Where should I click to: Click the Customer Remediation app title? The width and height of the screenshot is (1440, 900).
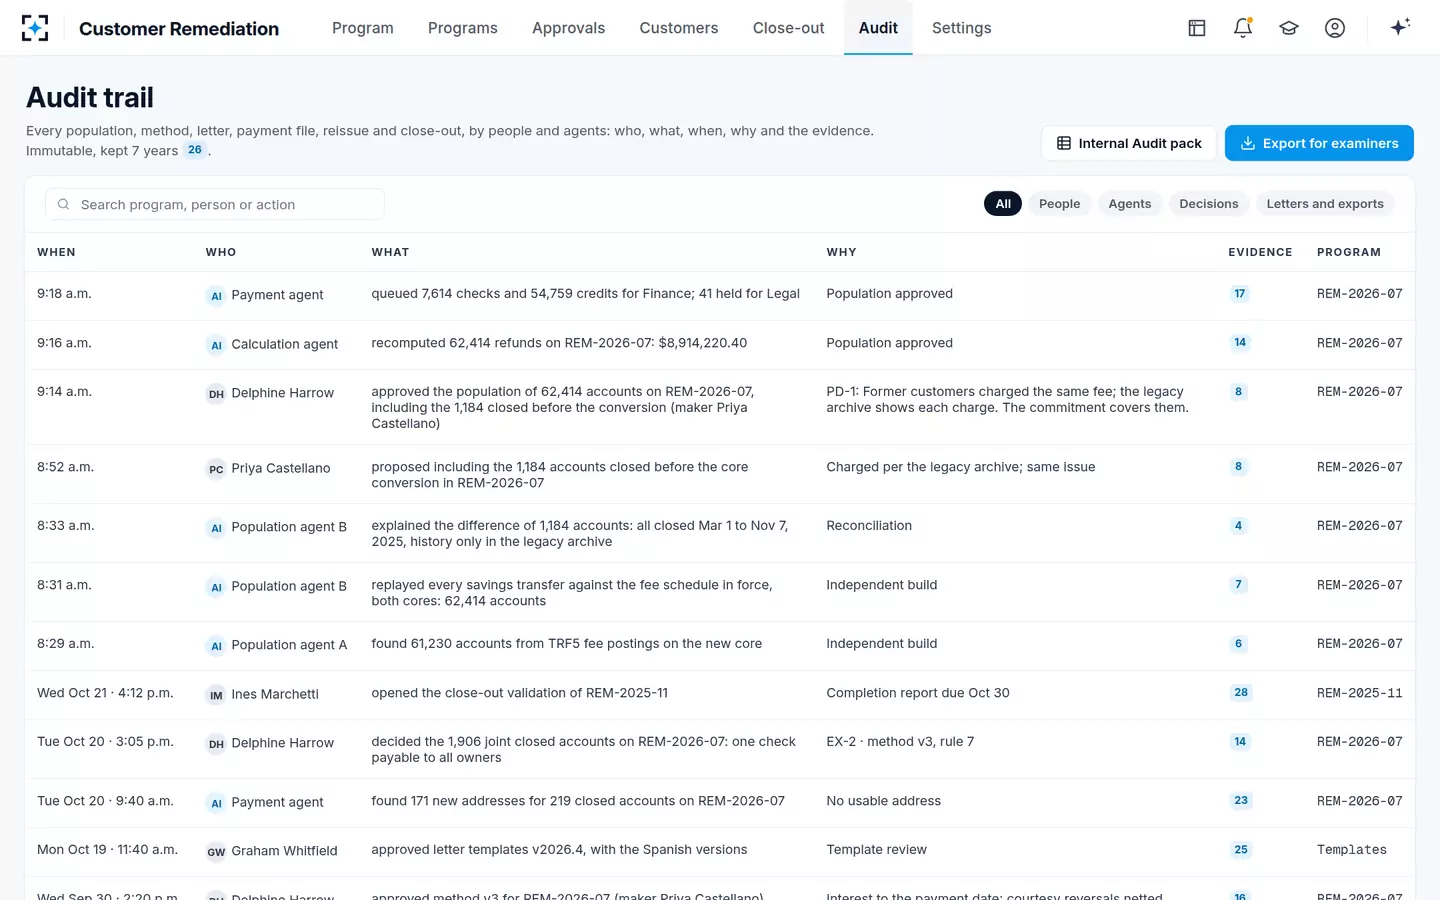[179, 29]
